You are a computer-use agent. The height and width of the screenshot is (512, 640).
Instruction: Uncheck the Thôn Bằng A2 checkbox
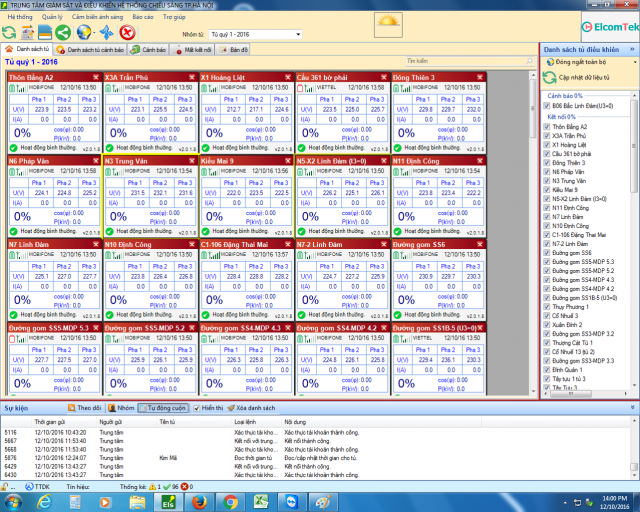tap(546, 127)
